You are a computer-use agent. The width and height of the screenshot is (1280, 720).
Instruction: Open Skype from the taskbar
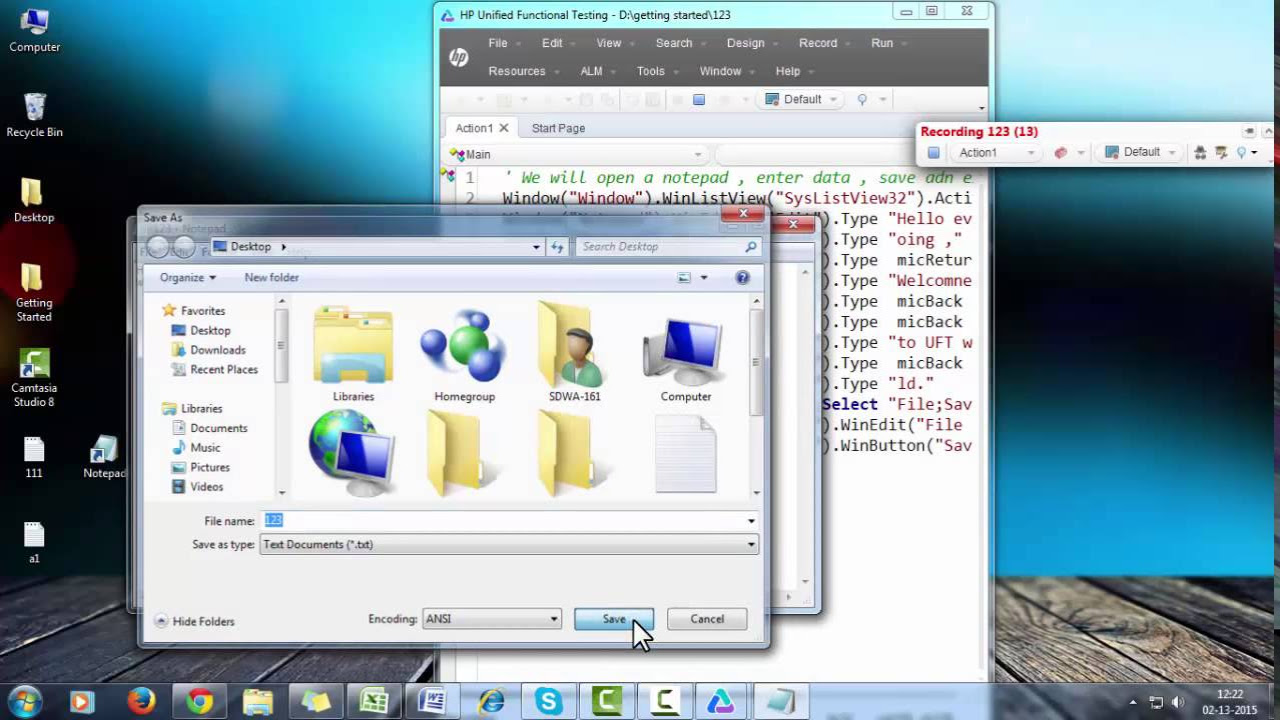pyautogui.click(x=548, y=702)
